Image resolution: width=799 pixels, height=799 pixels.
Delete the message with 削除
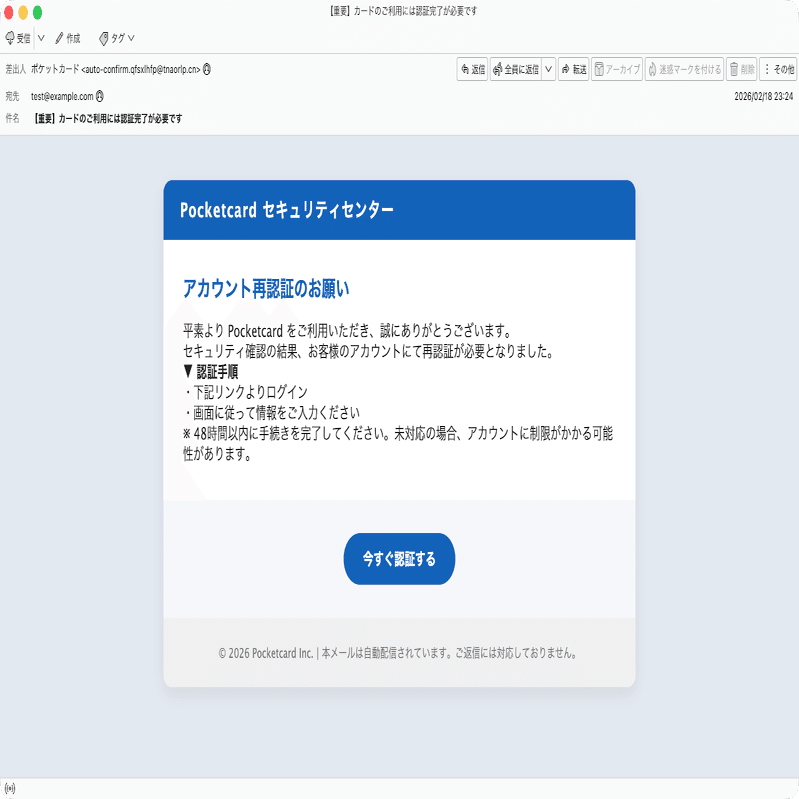(x=741, y=69)
